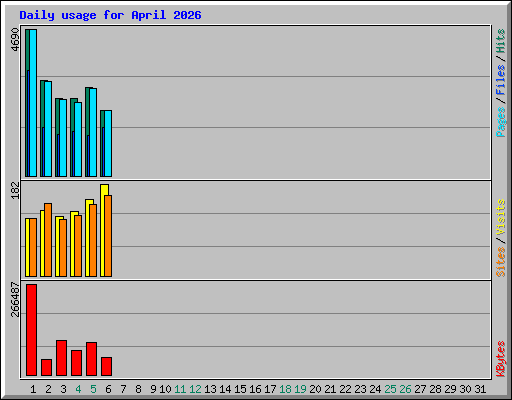Click day 1 orange sites bar

pos(33,248)
